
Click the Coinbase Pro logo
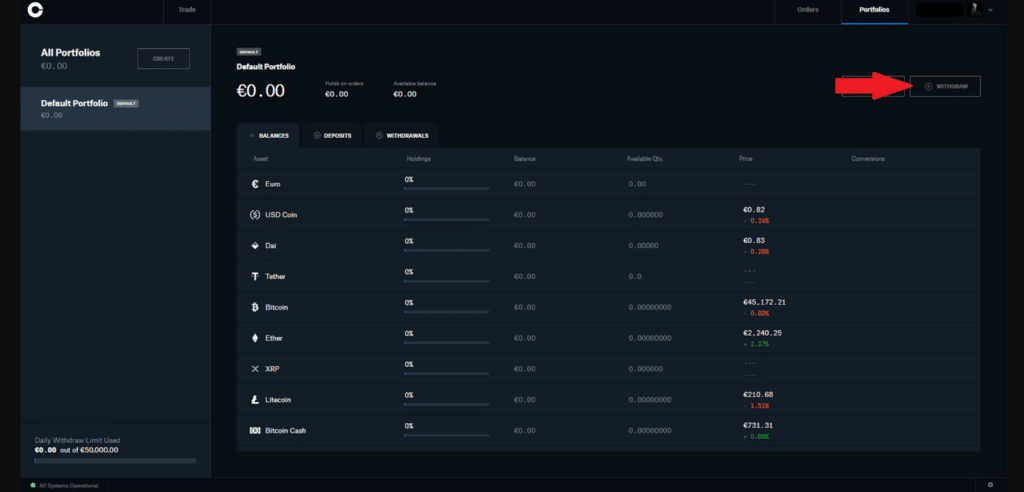(35, 10)
